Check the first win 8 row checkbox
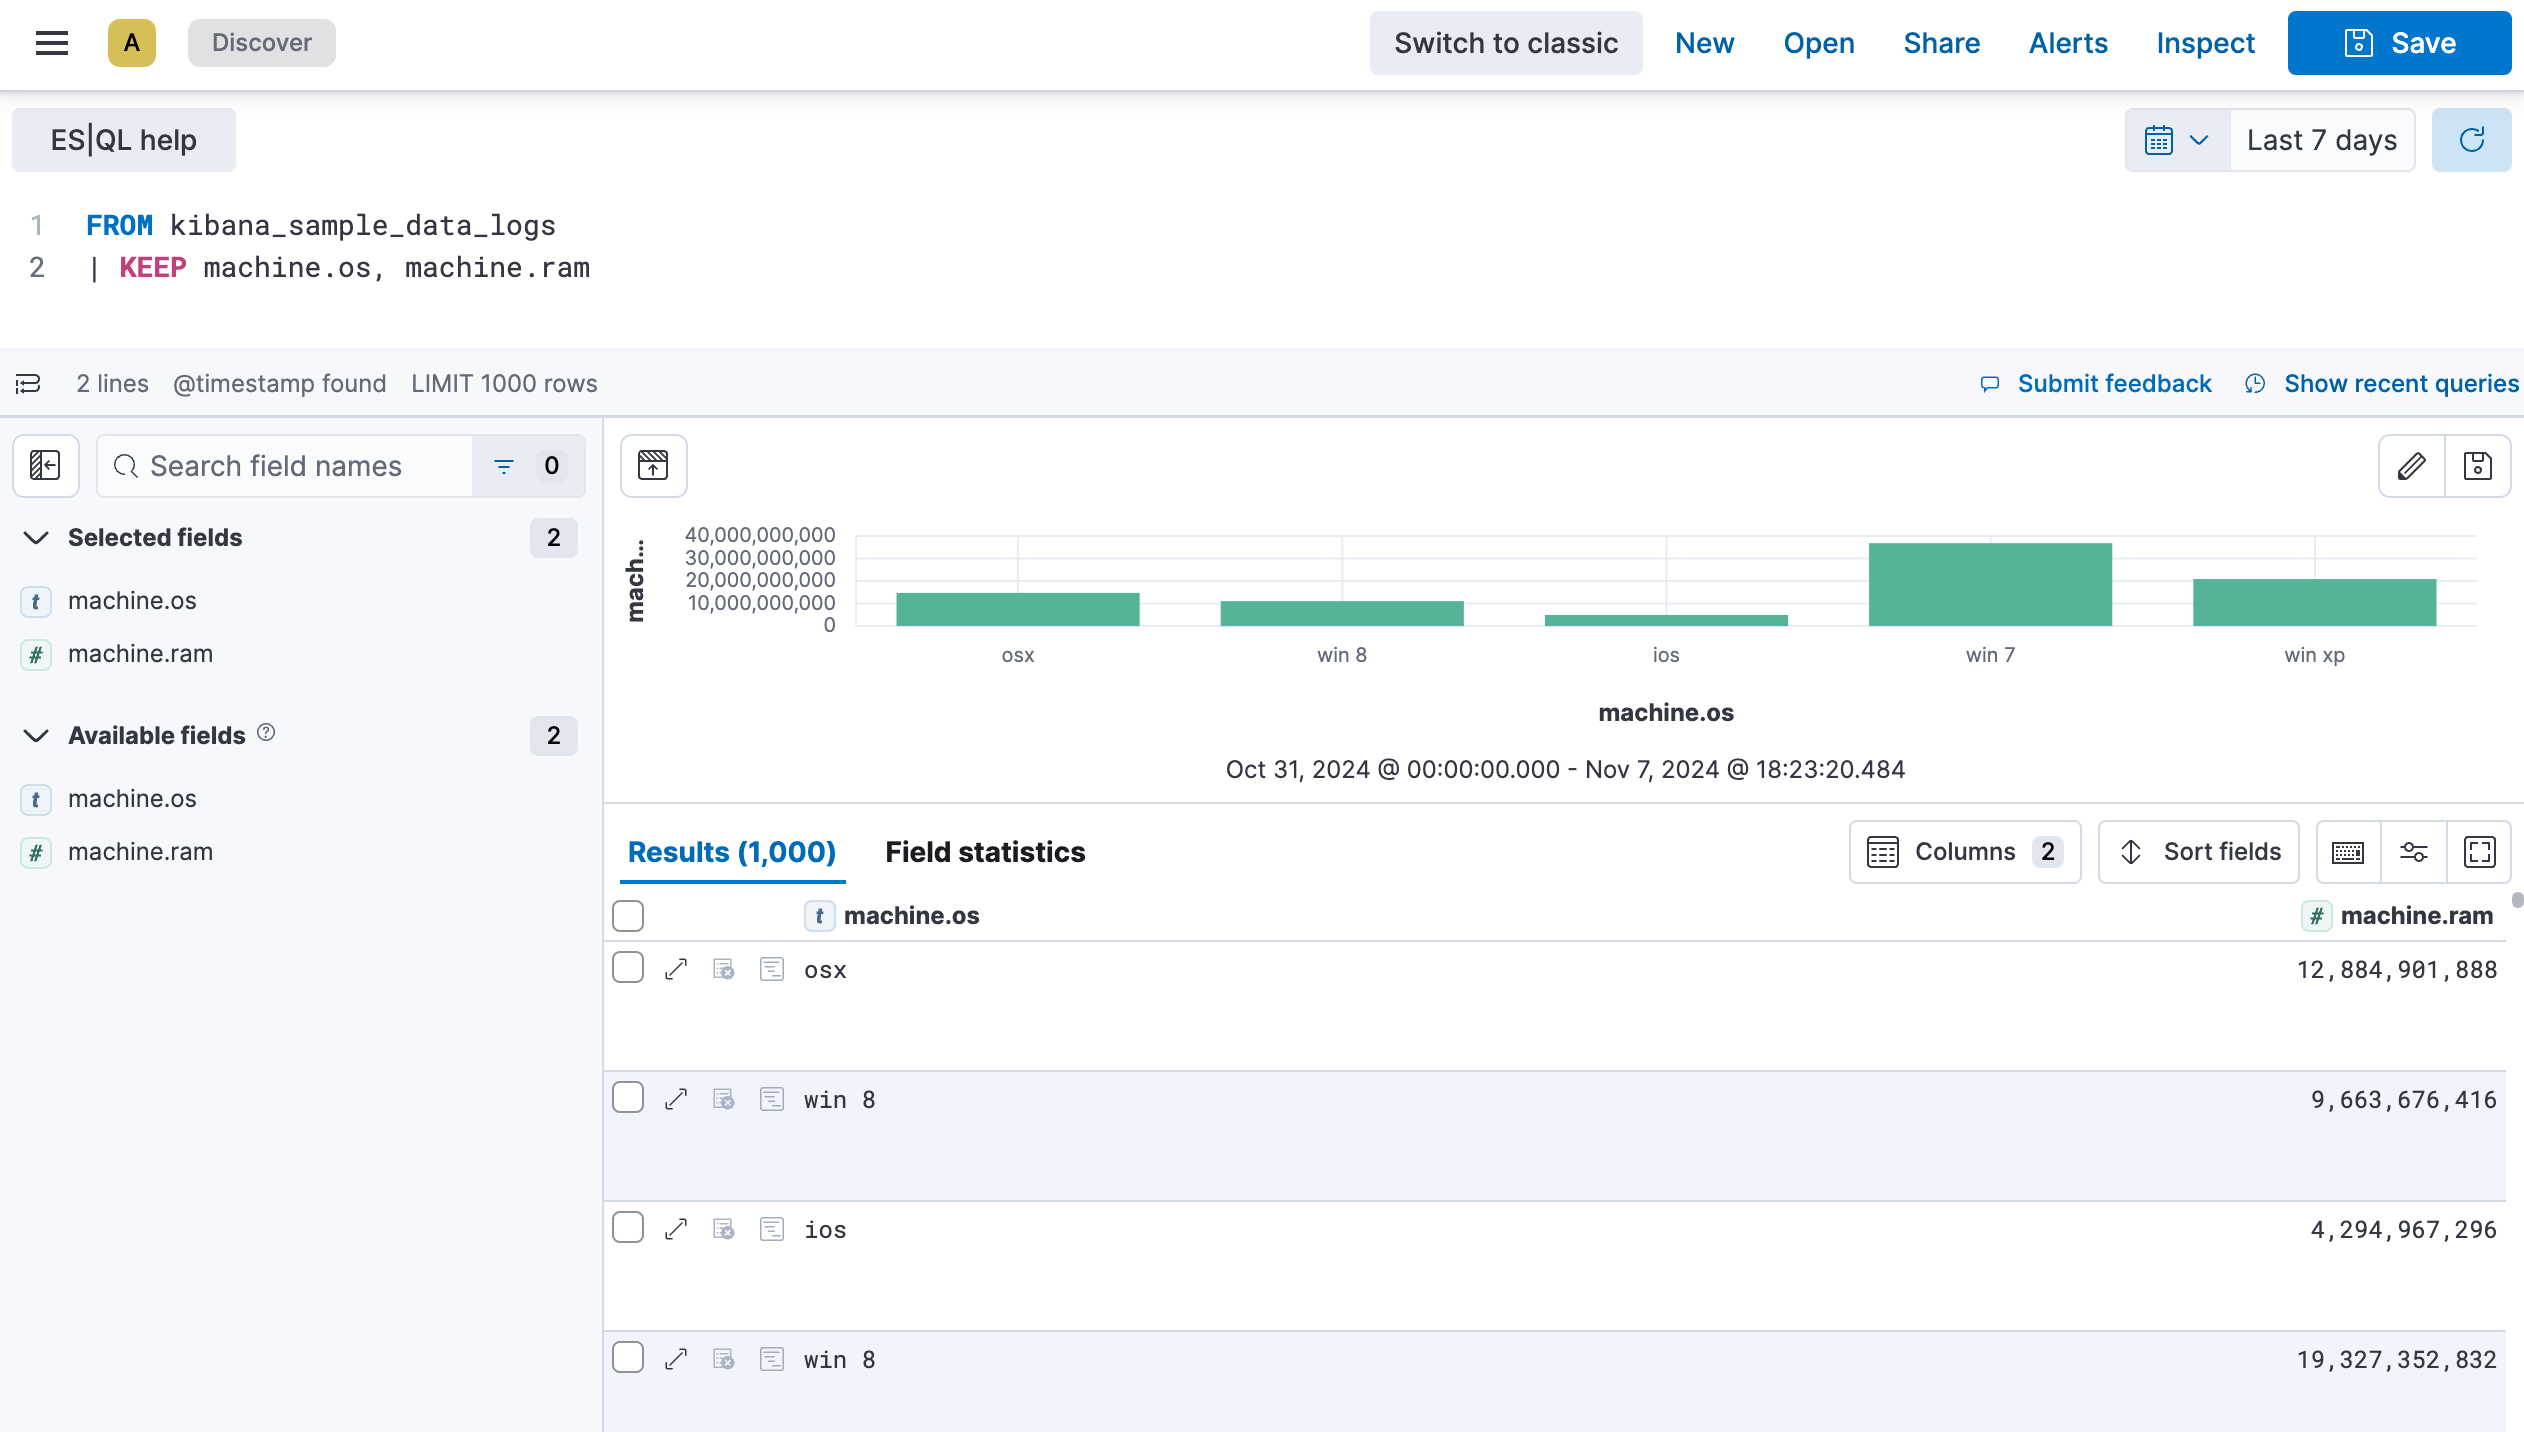Image resolution: width=2524 pixels, height=1432 pixels. coord(628,1097)
